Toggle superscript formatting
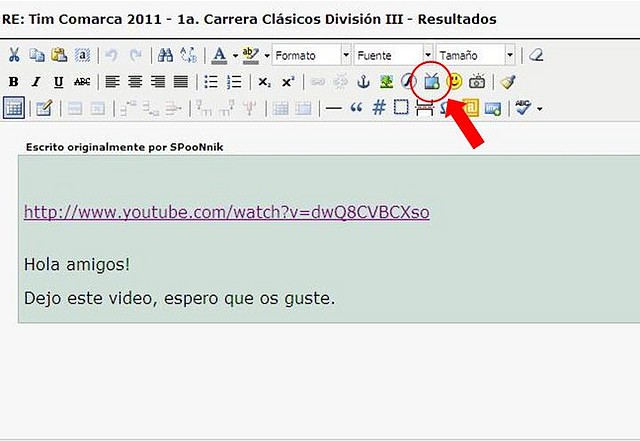This screenshot has width=640, height=441. coord(288,82)
